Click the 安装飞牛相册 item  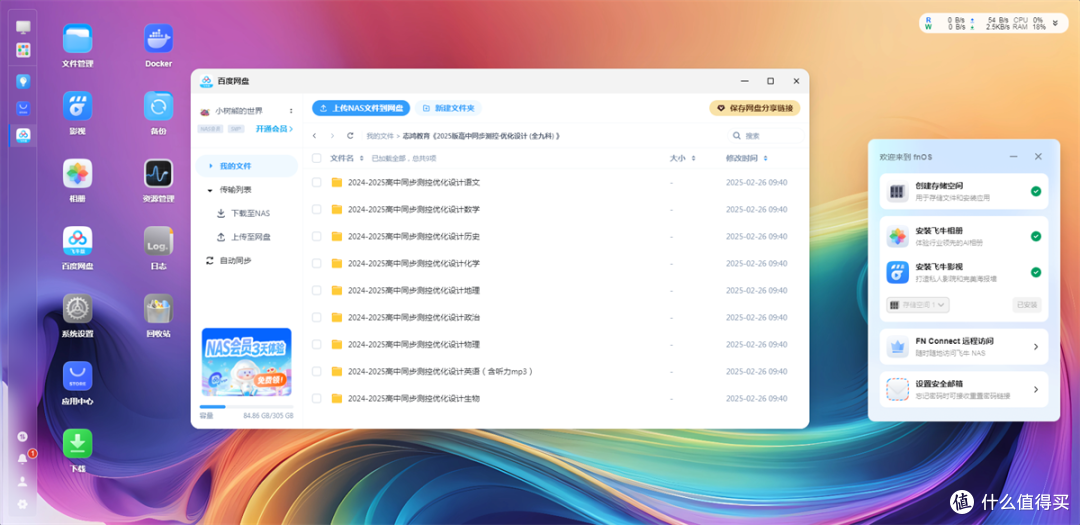tap(964, 236)
